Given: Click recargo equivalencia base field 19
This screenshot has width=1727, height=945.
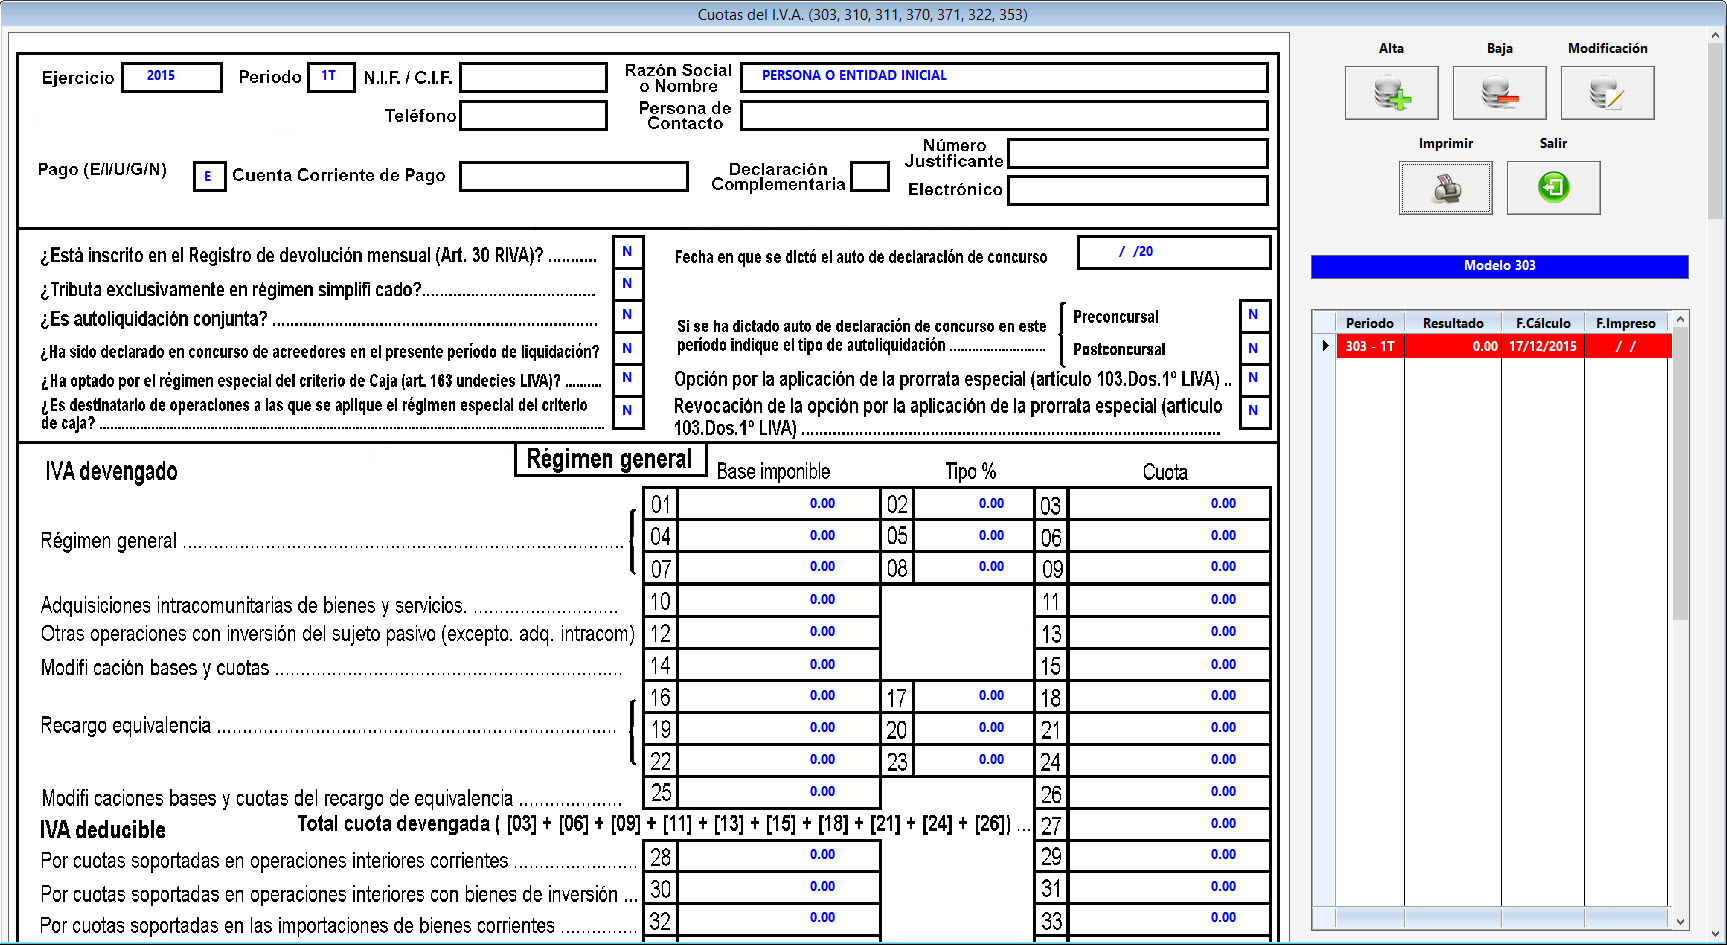Looking at the screenshot, I should point(778,728).
